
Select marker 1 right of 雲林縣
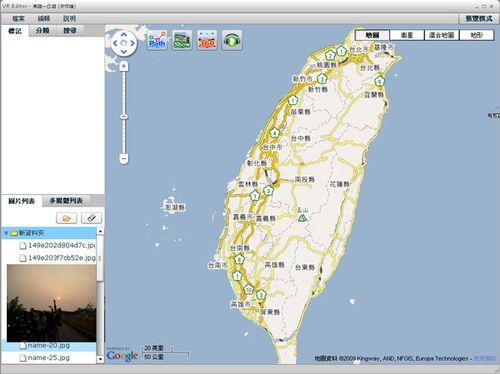tap(255, 196)
